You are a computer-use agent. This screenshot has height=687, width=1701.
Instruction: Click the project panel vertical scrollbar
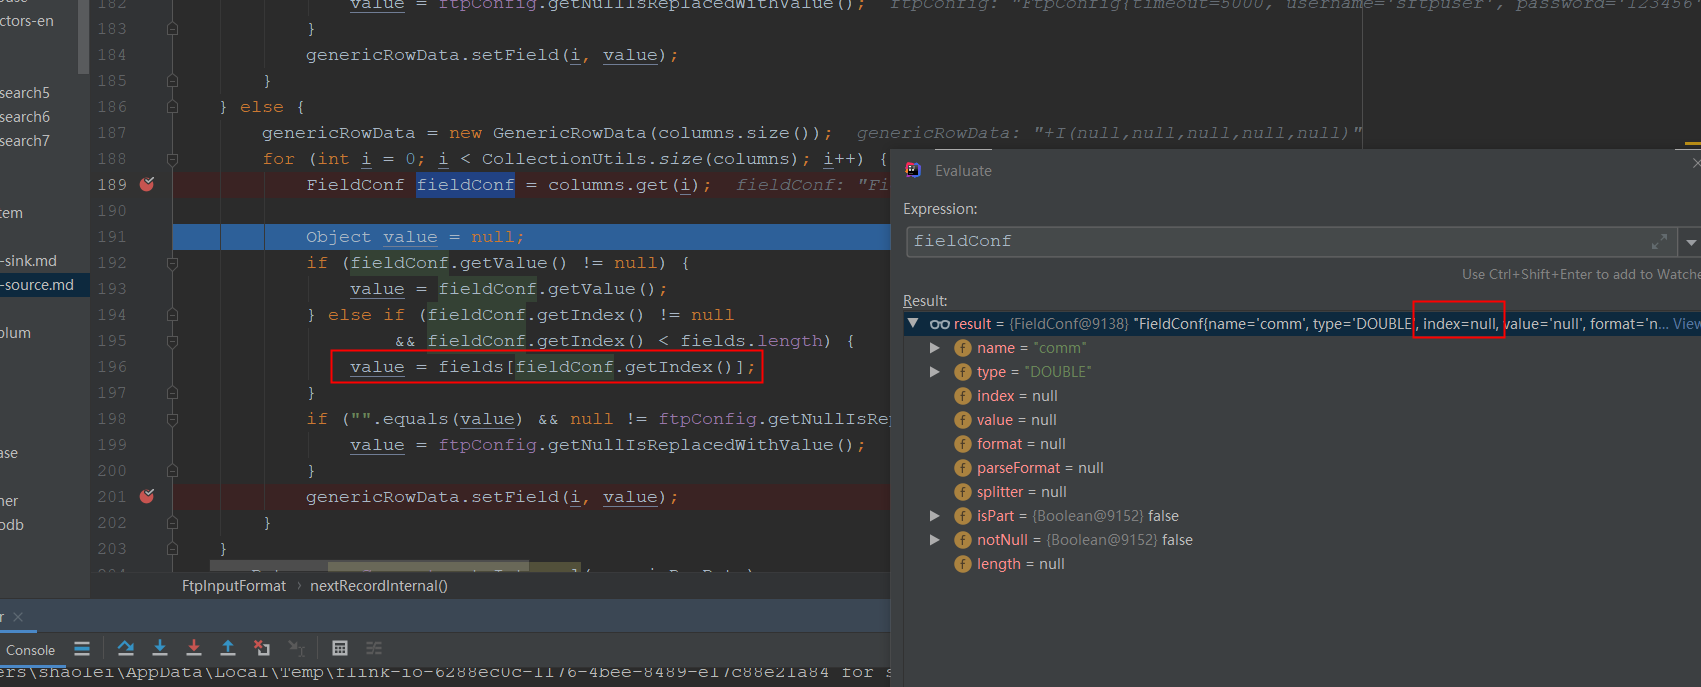point(83,37)
